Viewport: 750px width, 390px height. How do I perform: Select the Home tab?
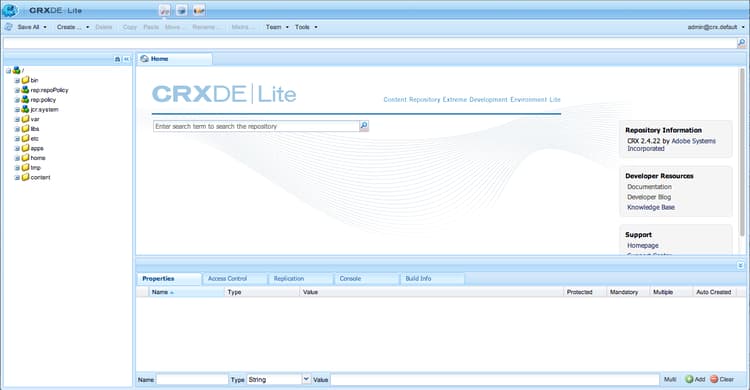point(175,59)
